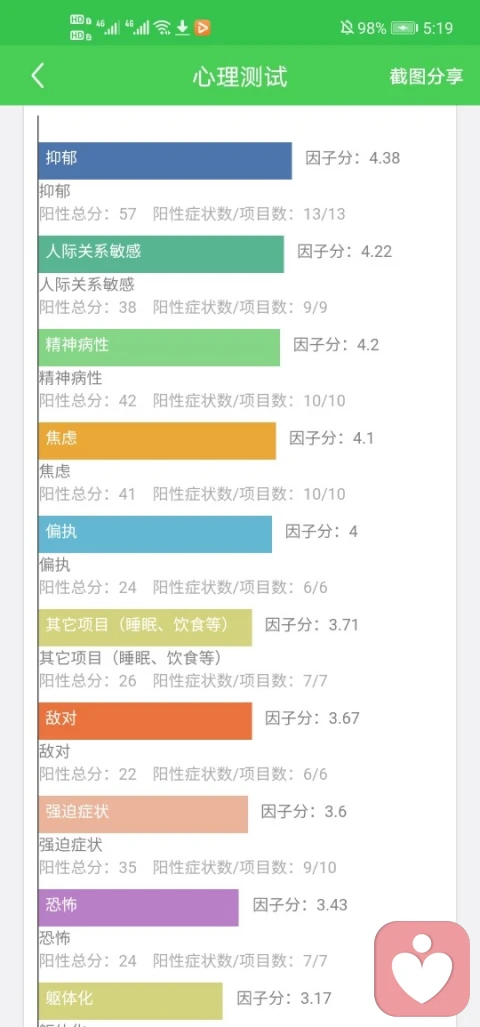Select the 心理测试 page title
The height and width of the screenshot is (1027, 480).
[240, 77]
